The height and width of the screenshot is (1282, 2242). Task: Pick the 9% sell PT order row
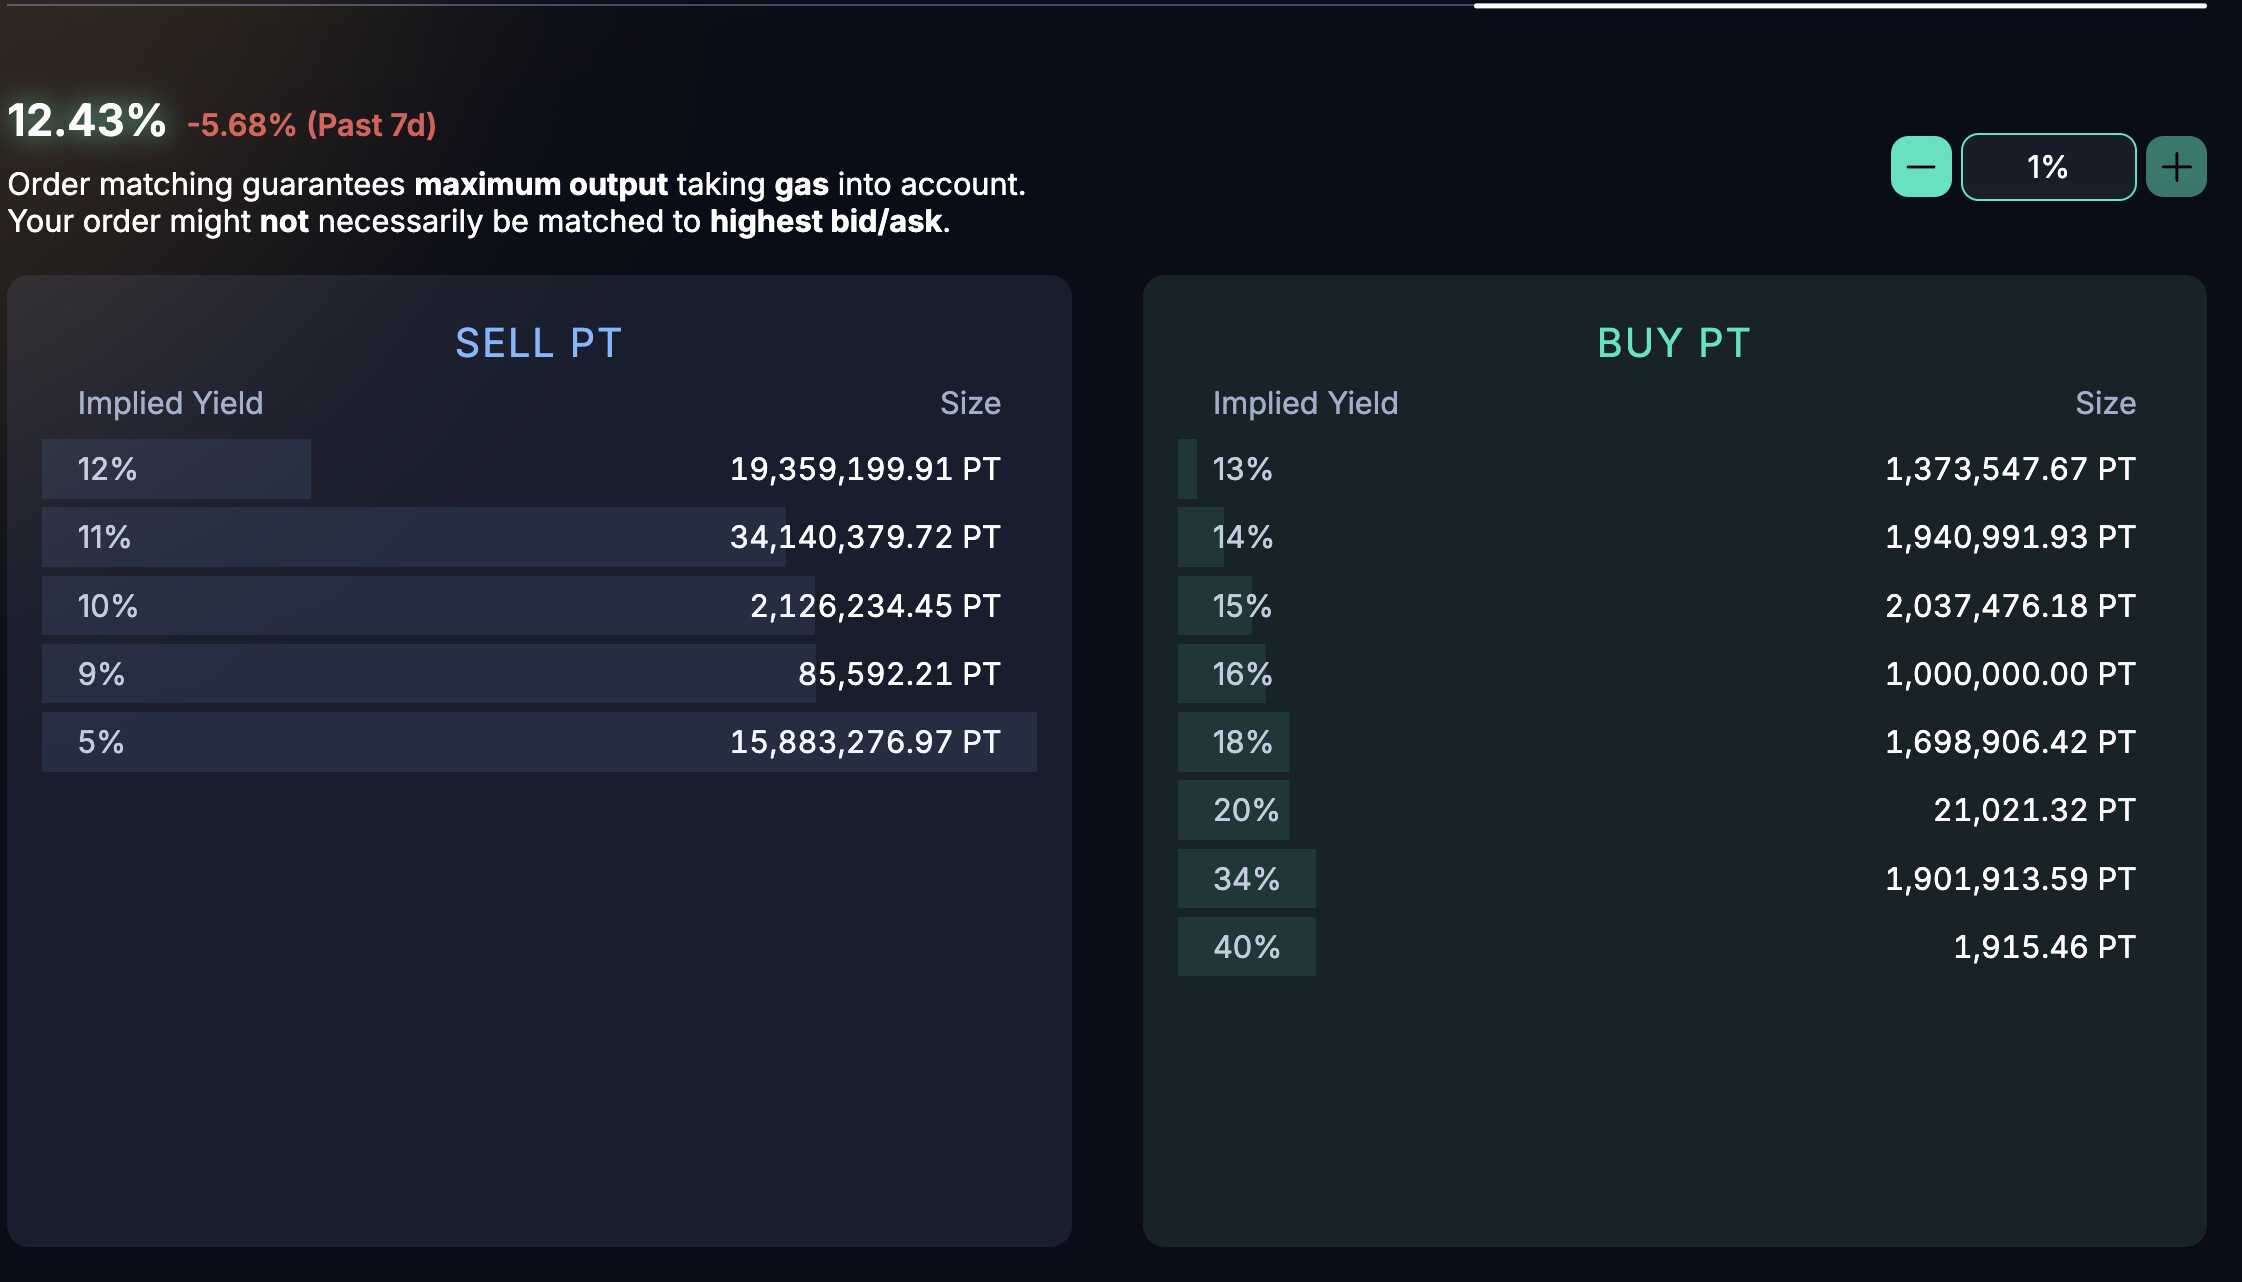coord(539,674)
